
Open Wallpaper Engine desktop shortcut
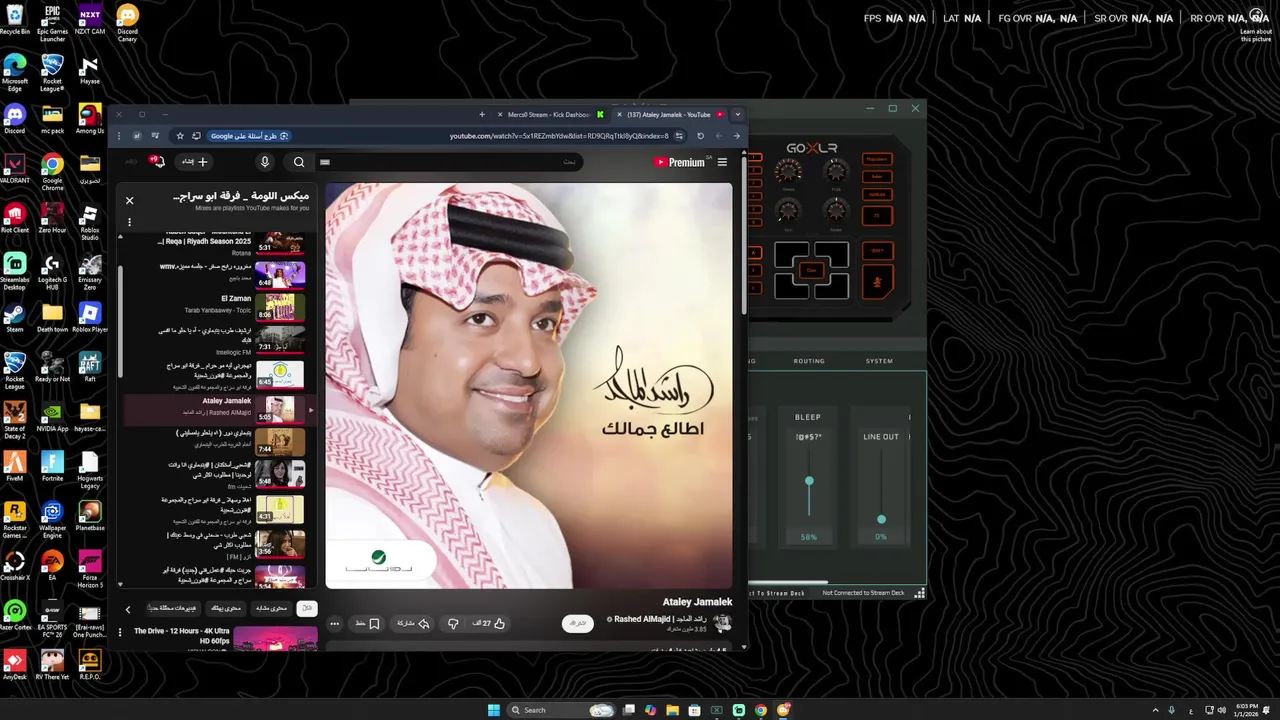52,517
